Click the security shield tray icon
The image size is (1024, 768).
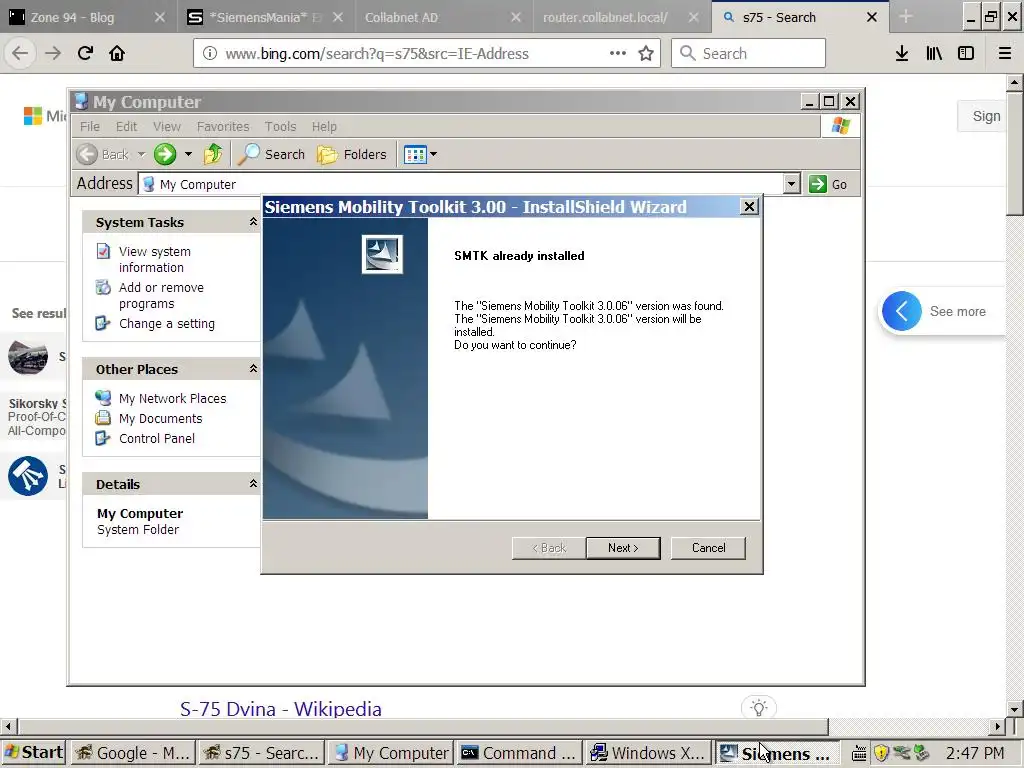pyautogui.click(x=881, y=753)
